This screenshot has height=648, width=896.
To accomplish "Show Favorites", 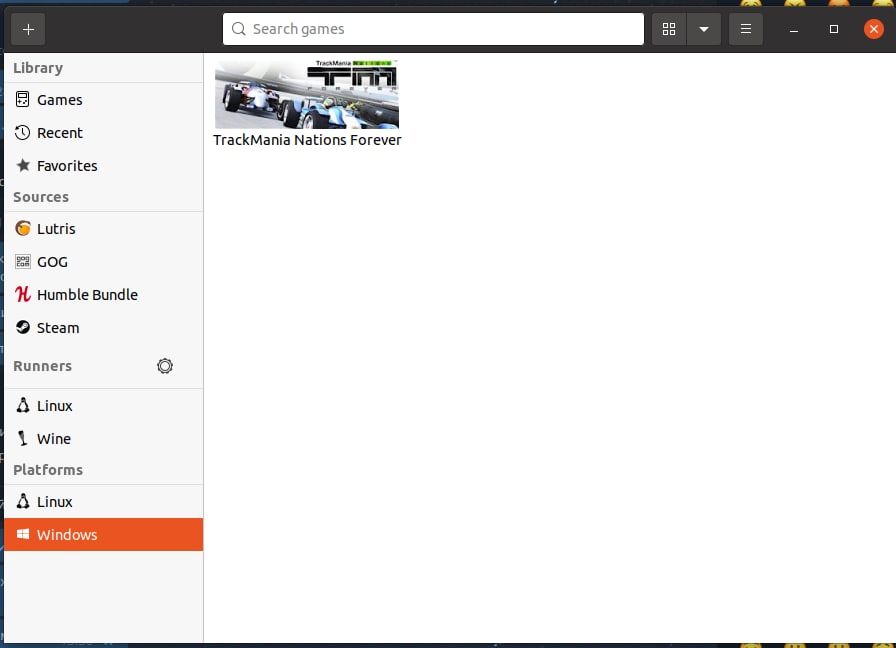I will (x=103, y=166).
